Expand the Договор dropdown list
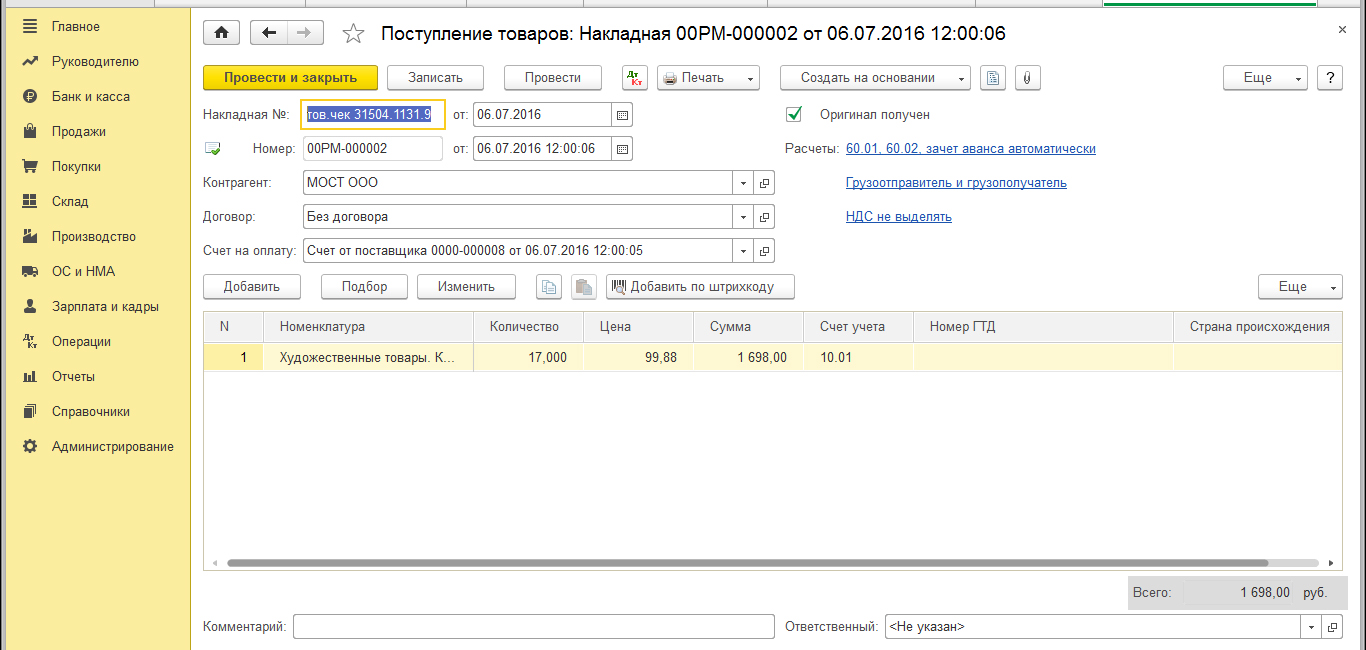The image size is (1366, 650). (x=743, y=217)
